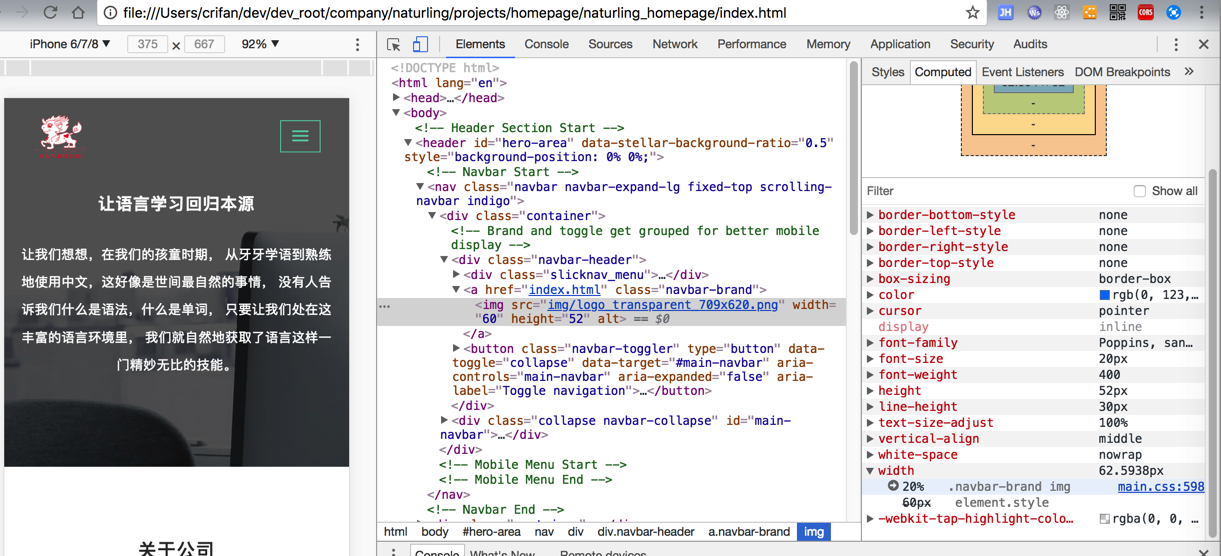The height and width of the screenshot is (556, 1221).
Task: Toggle the red CORS extension
Action: click(x=1146, y=13)
